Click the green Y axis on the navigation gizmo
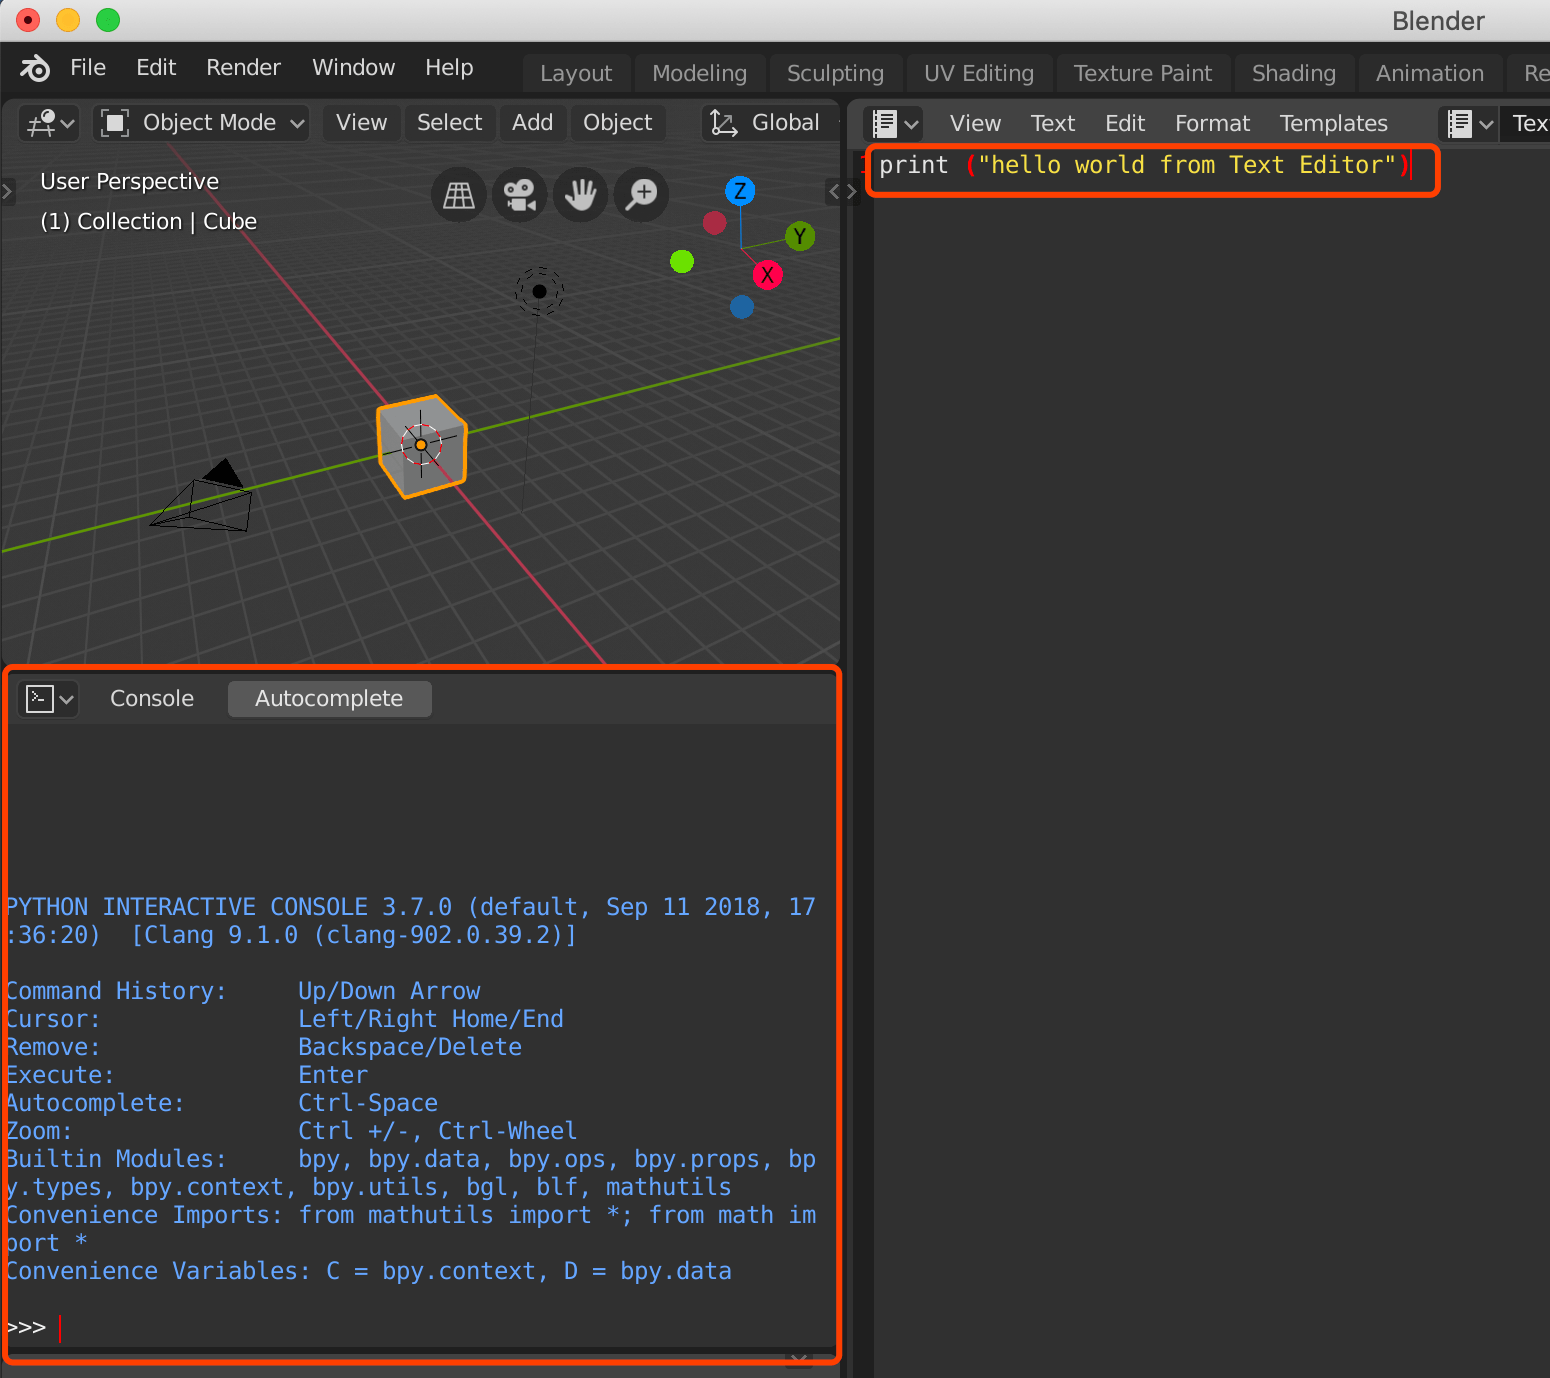 (x=800, y=236)
